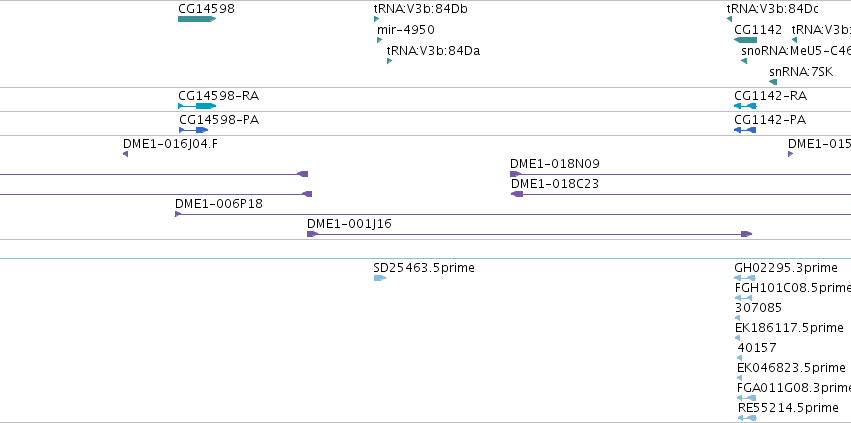The width and height of the screenshot is (851, 423).
Task: Click the CG1142-PA protein feature
Action: coord(745,130)
